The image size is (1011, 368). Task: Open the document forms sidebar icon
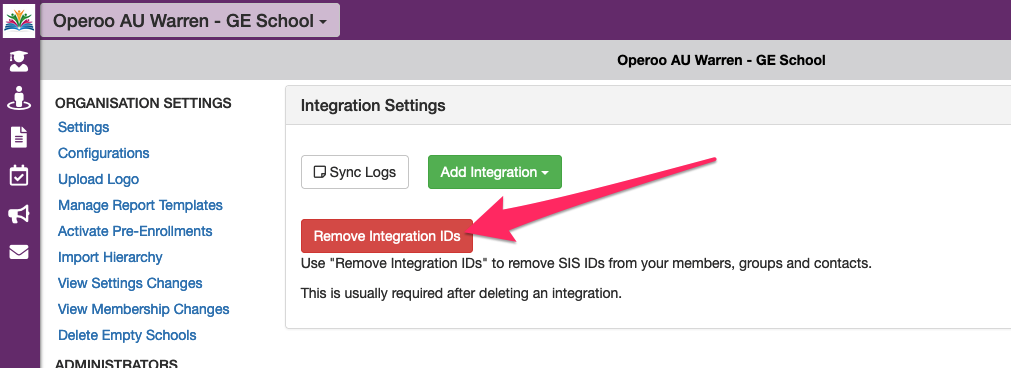click(19, 137)
